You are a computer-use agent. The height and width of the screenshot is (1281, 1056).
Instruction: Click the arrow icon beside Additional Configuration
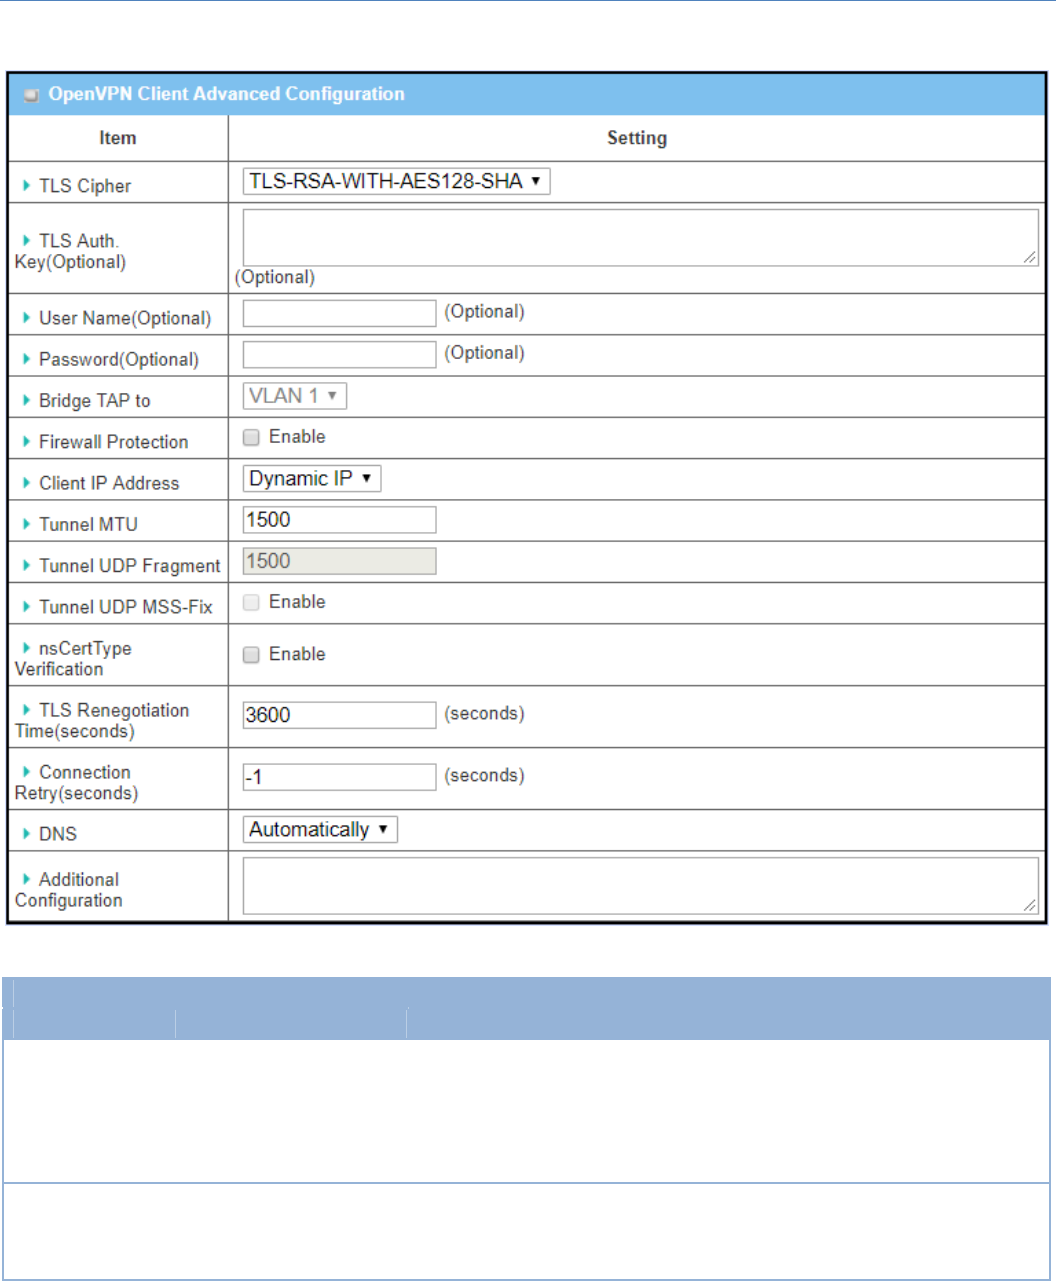point(26,878)
